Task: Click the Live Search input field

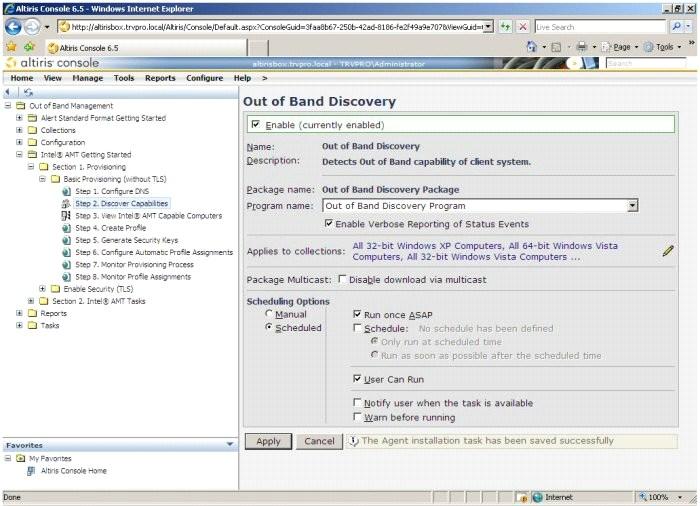Action: point(600,27)
